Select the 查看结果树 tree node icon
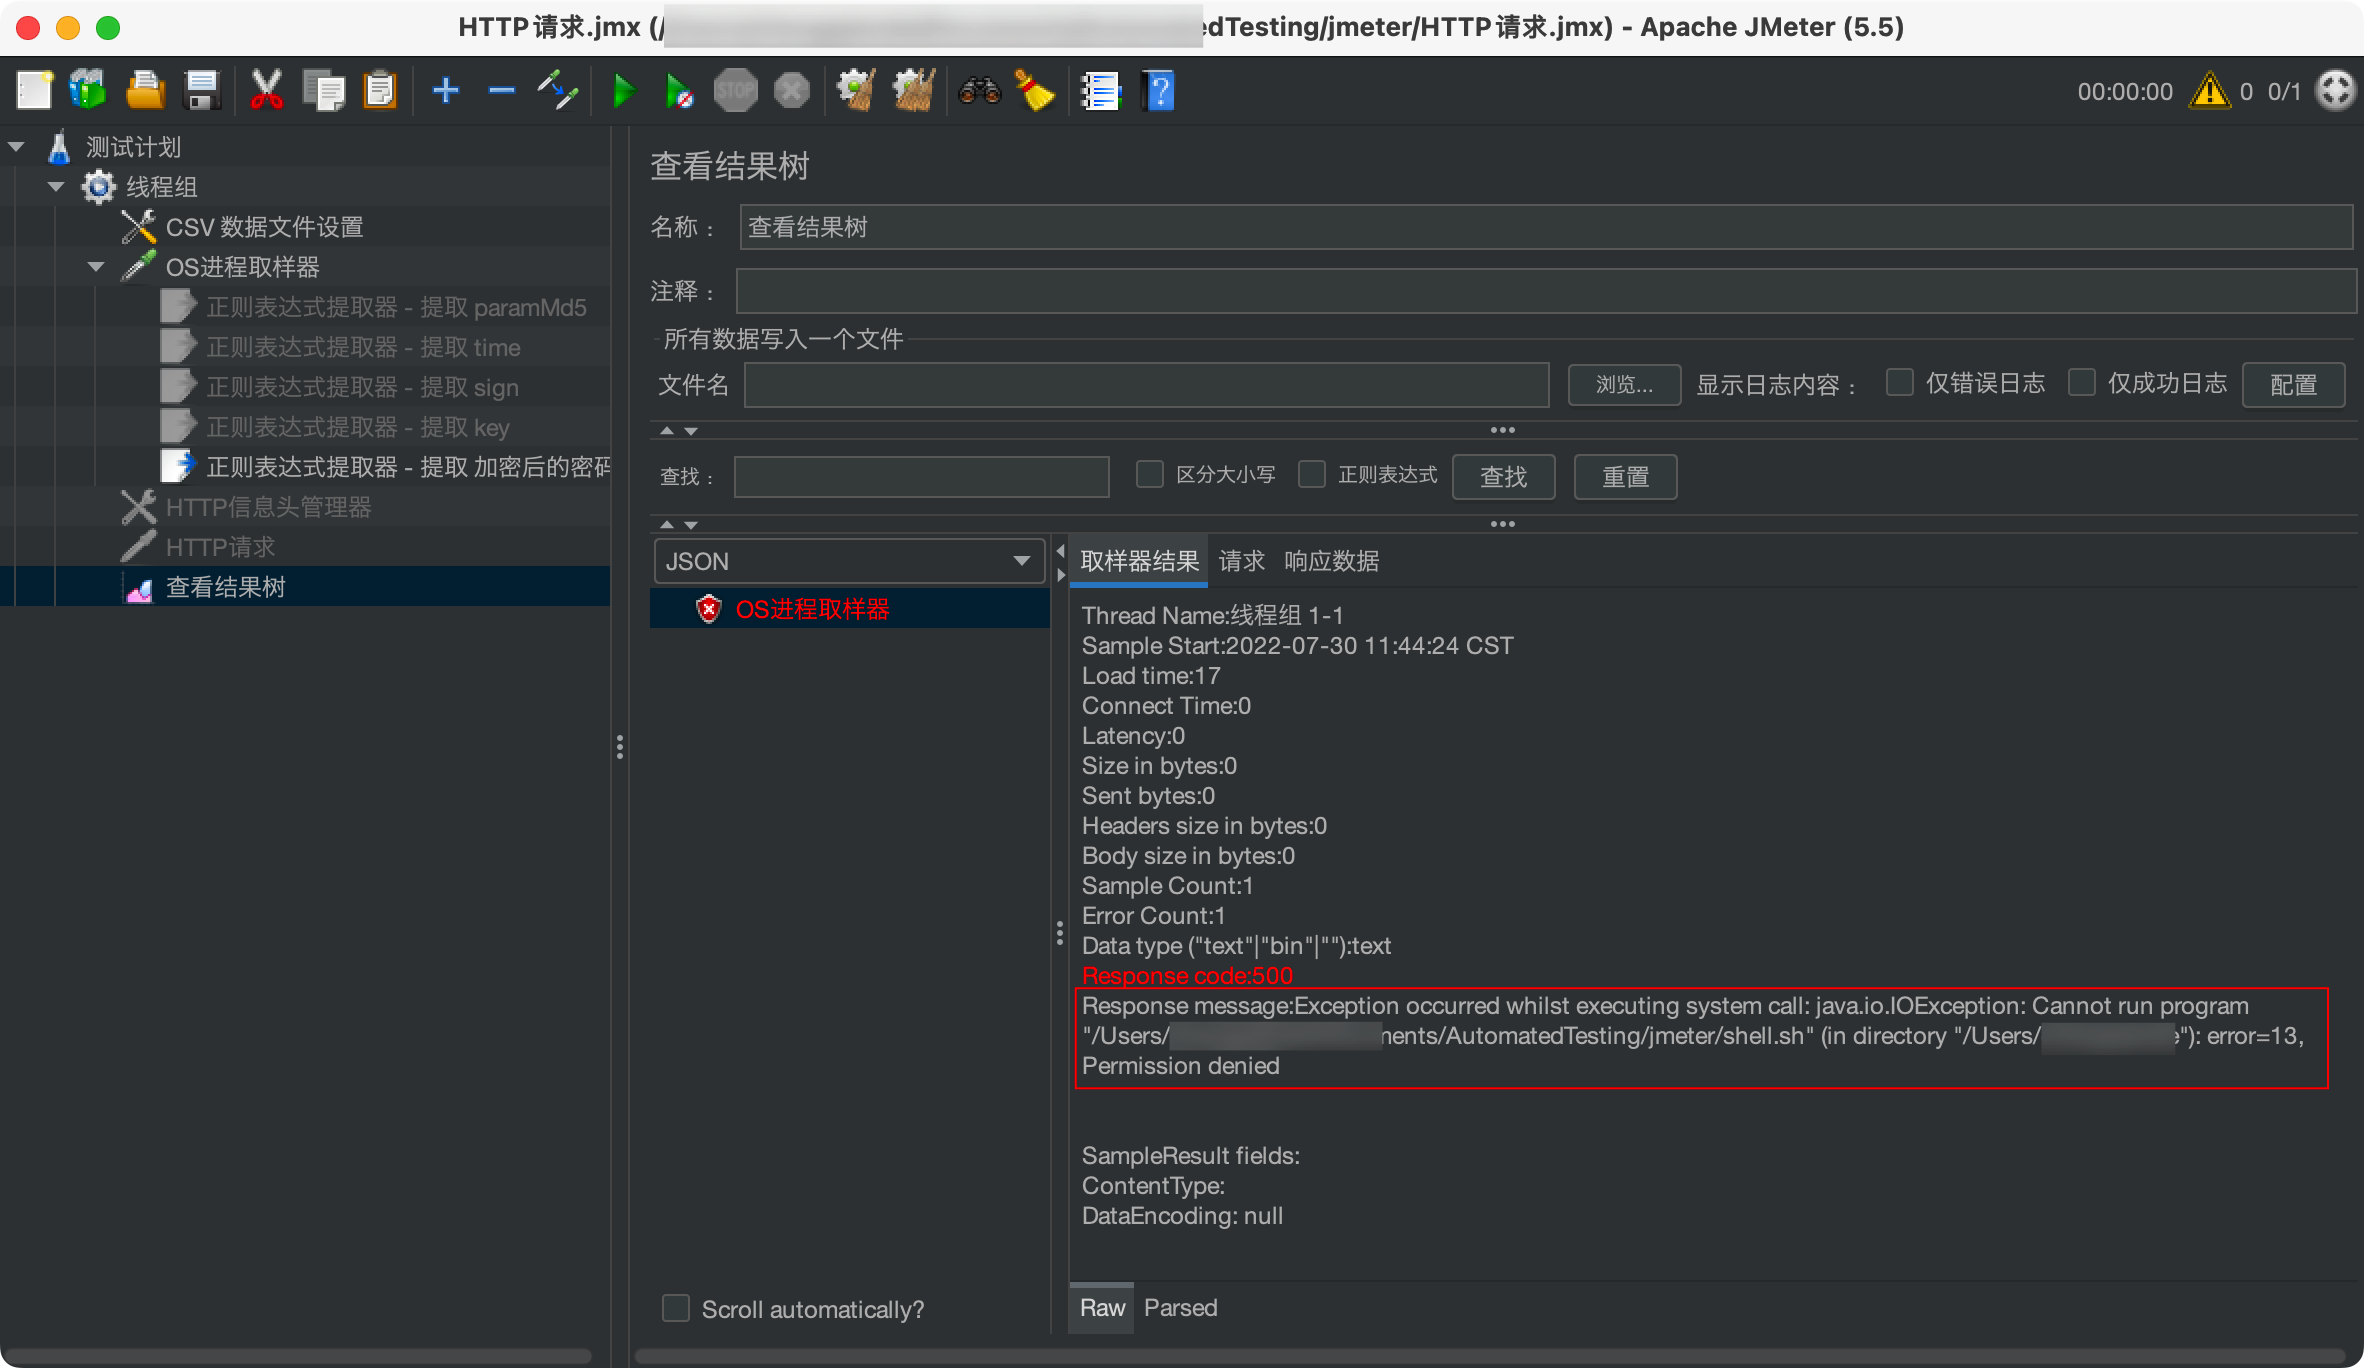The width and height of the screenshot is (2364, 1368). coord(139,588)
